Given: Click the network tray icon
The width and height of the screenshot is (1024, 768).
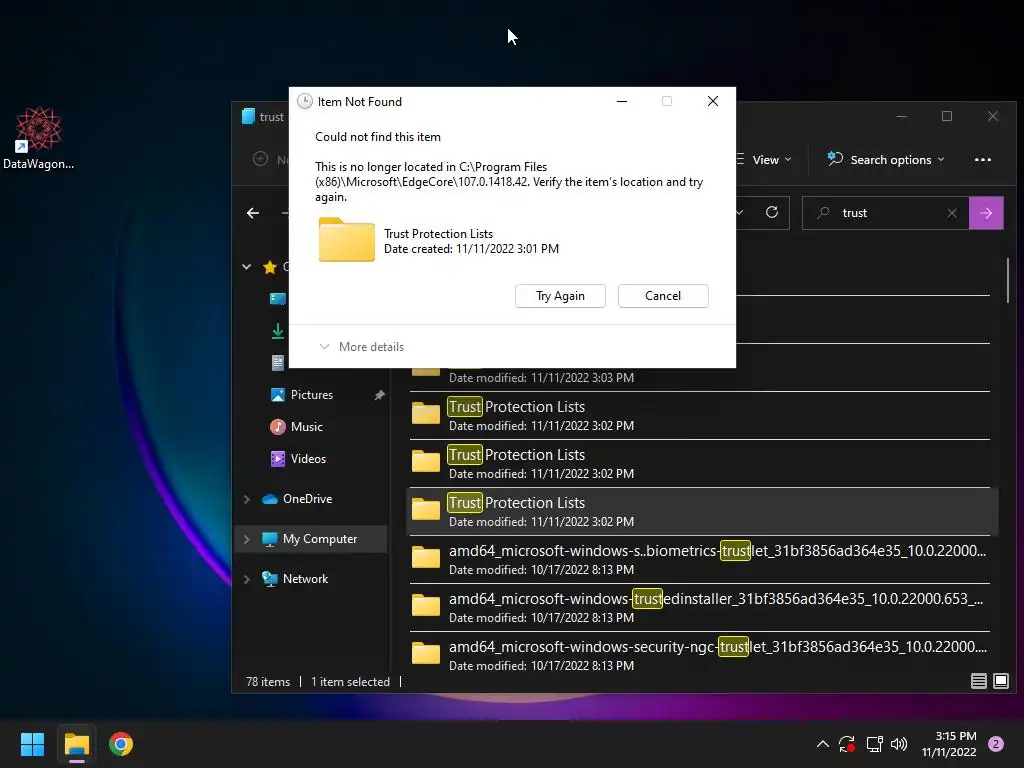Looking at the screenshot, I should click(874, 744).
